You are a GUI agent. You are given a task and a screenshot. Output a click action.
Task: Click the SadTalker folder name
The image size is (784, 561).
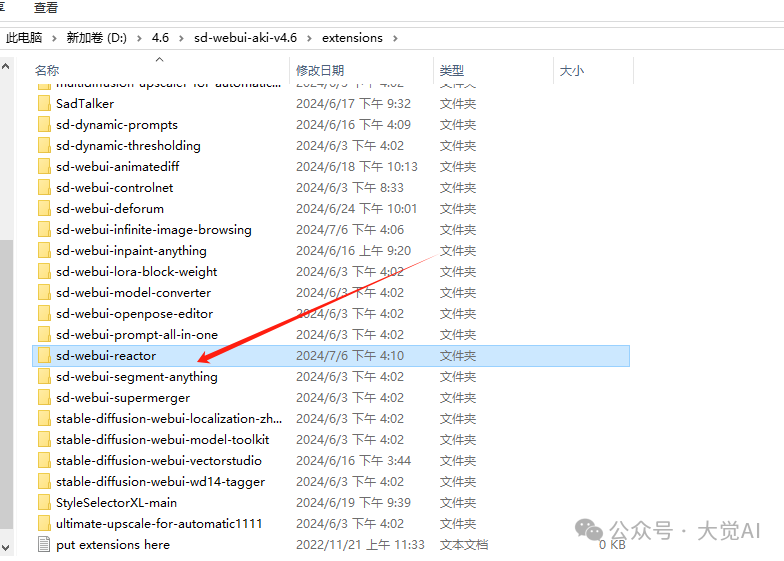pos(85,104)
